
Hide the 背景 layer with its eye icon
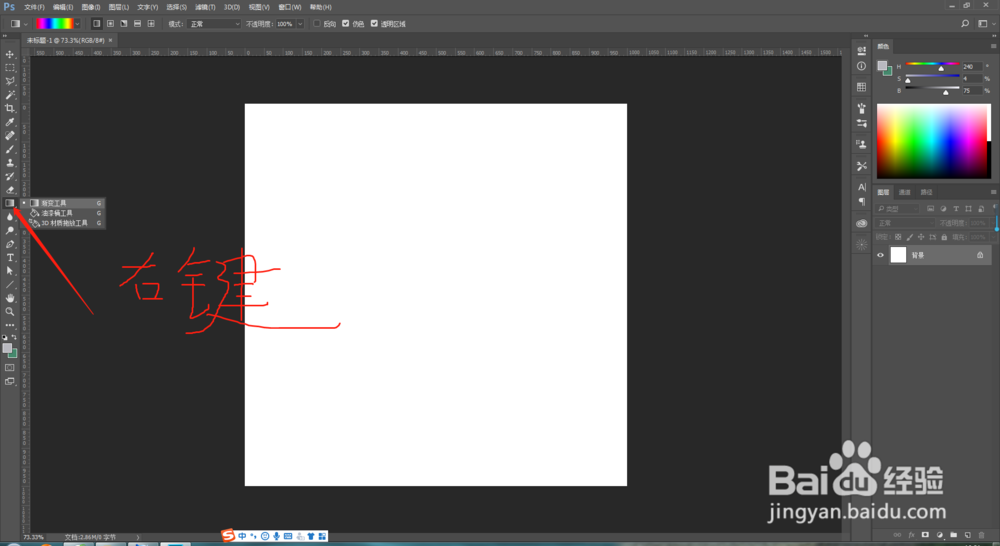881,255
